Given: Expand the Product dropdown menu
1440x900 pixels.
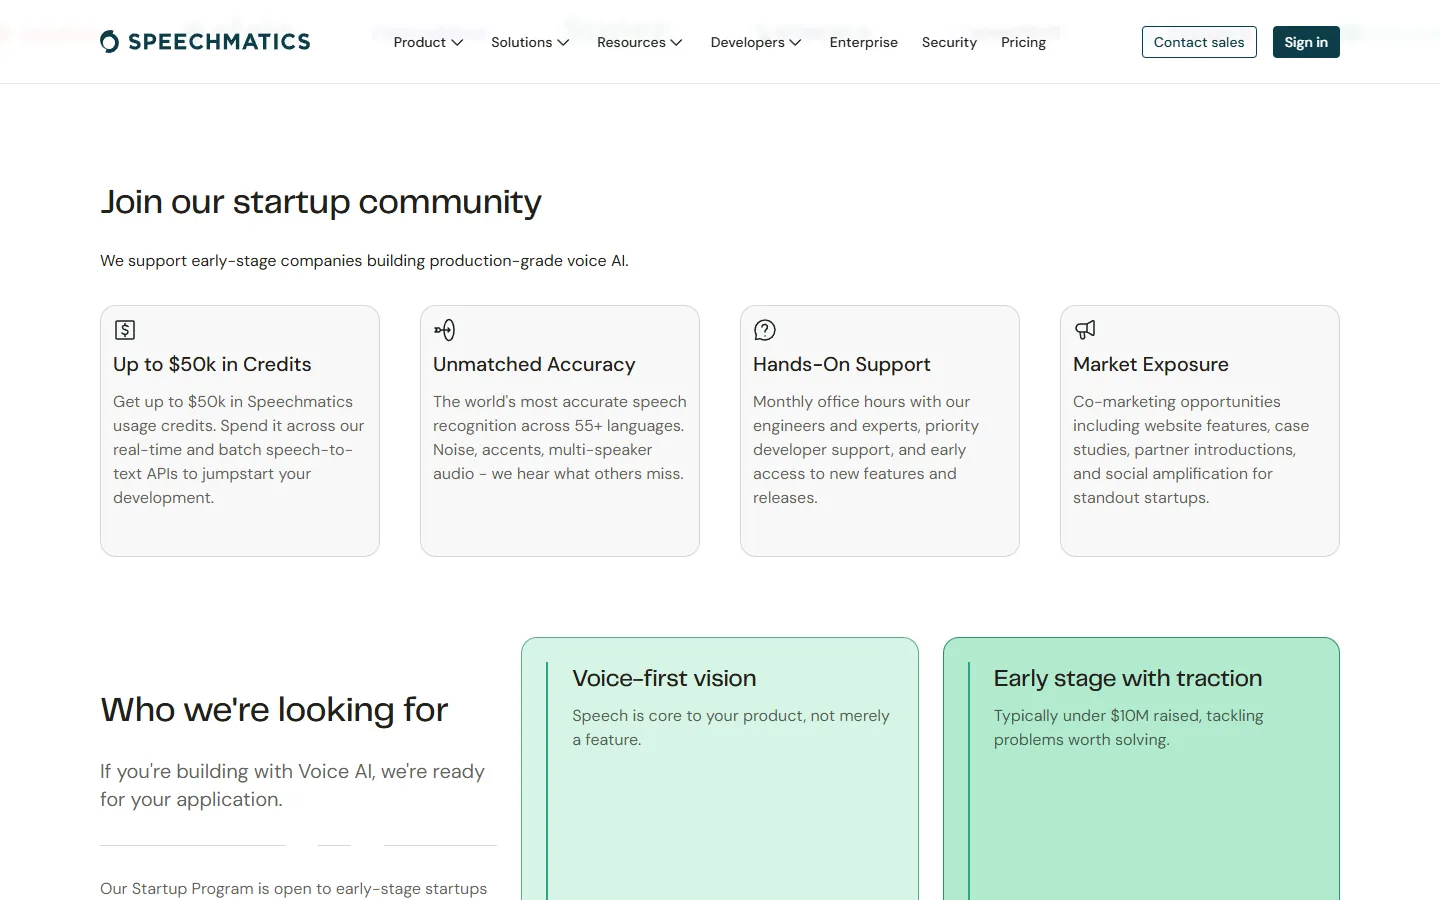Looking at the screenshot, I should (428, 42).
